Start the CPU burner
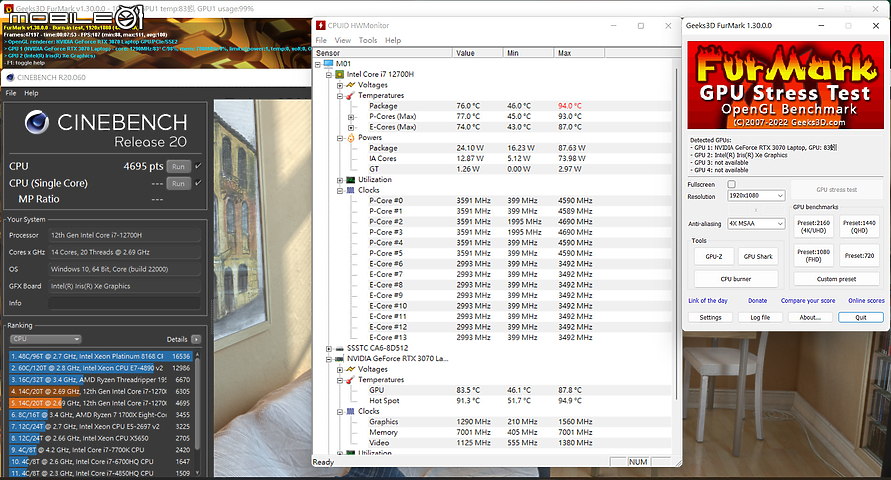Image resolution: width=891 pixels, height=480 pixels. [736, 279]
